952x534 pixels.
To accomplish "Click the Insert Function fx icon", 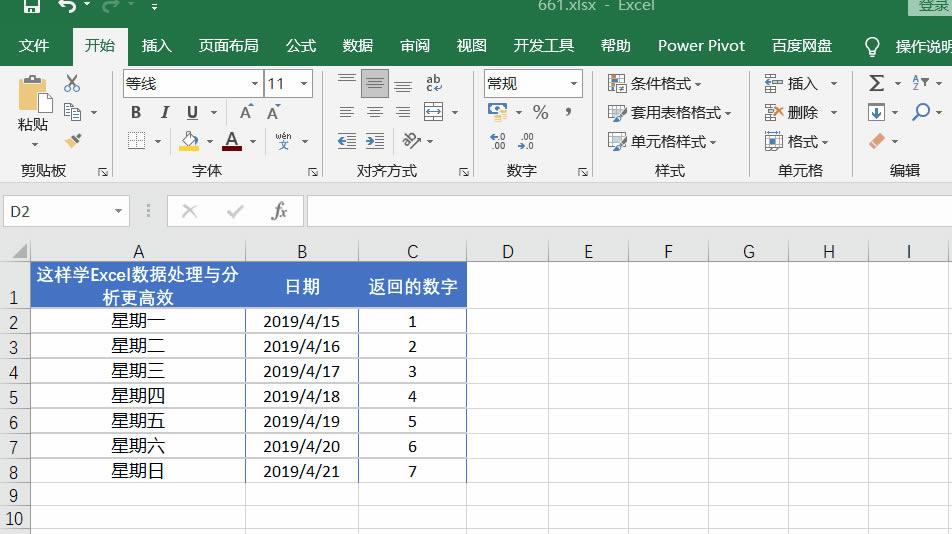I will [280, 211].
